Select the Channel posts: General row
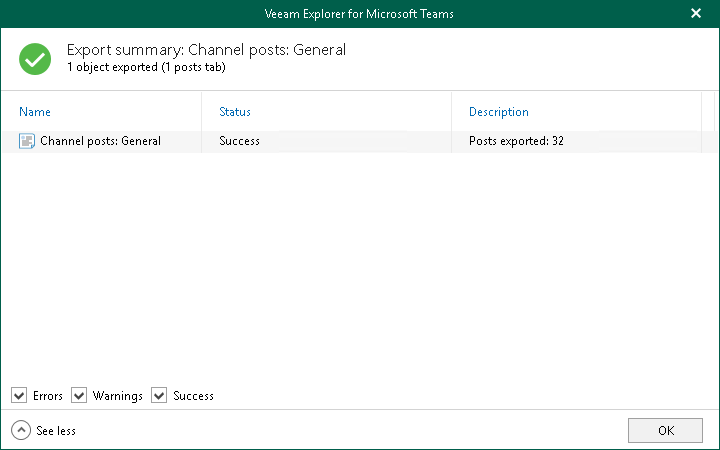Screen dimensions: 720x450 (100, 141)
